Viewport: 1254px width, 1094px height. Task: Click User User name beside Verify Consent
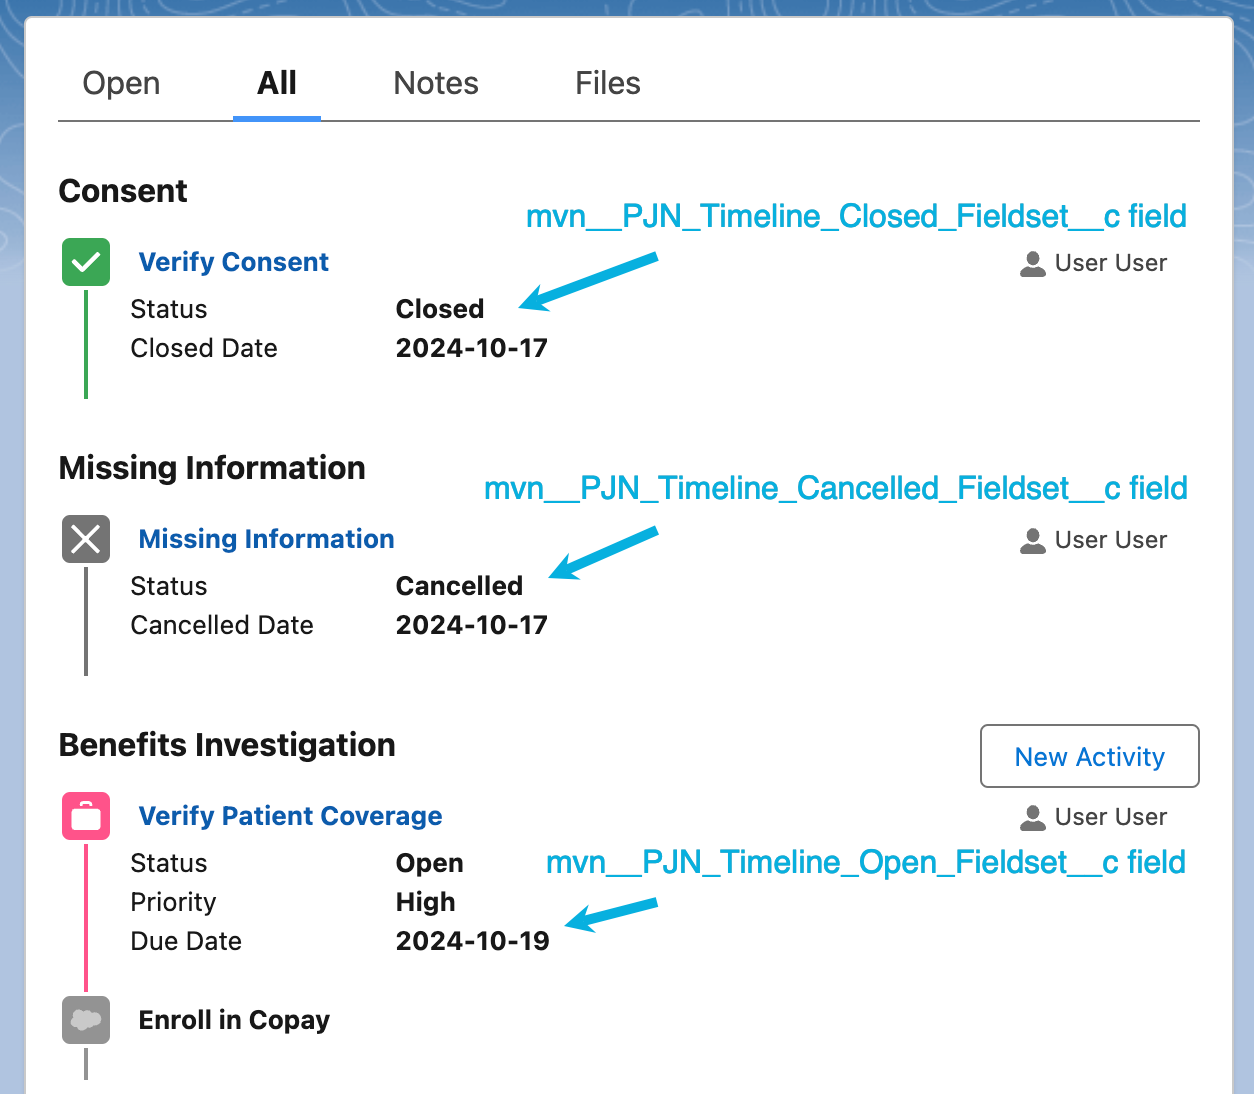[x=1111, y=263]
